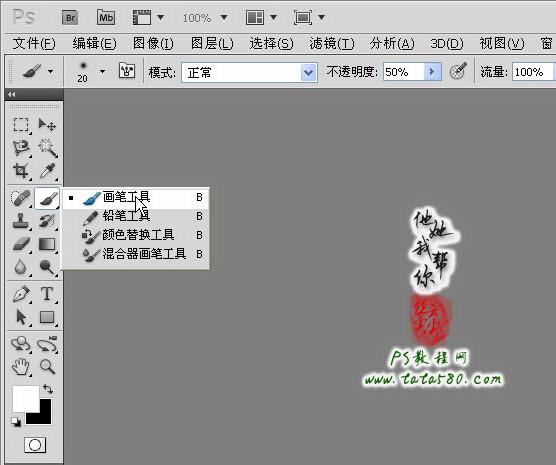Viewport: 556px width, 465px height.
Task: Toggle tablet pressure for opacity
Action: (458, 71)
